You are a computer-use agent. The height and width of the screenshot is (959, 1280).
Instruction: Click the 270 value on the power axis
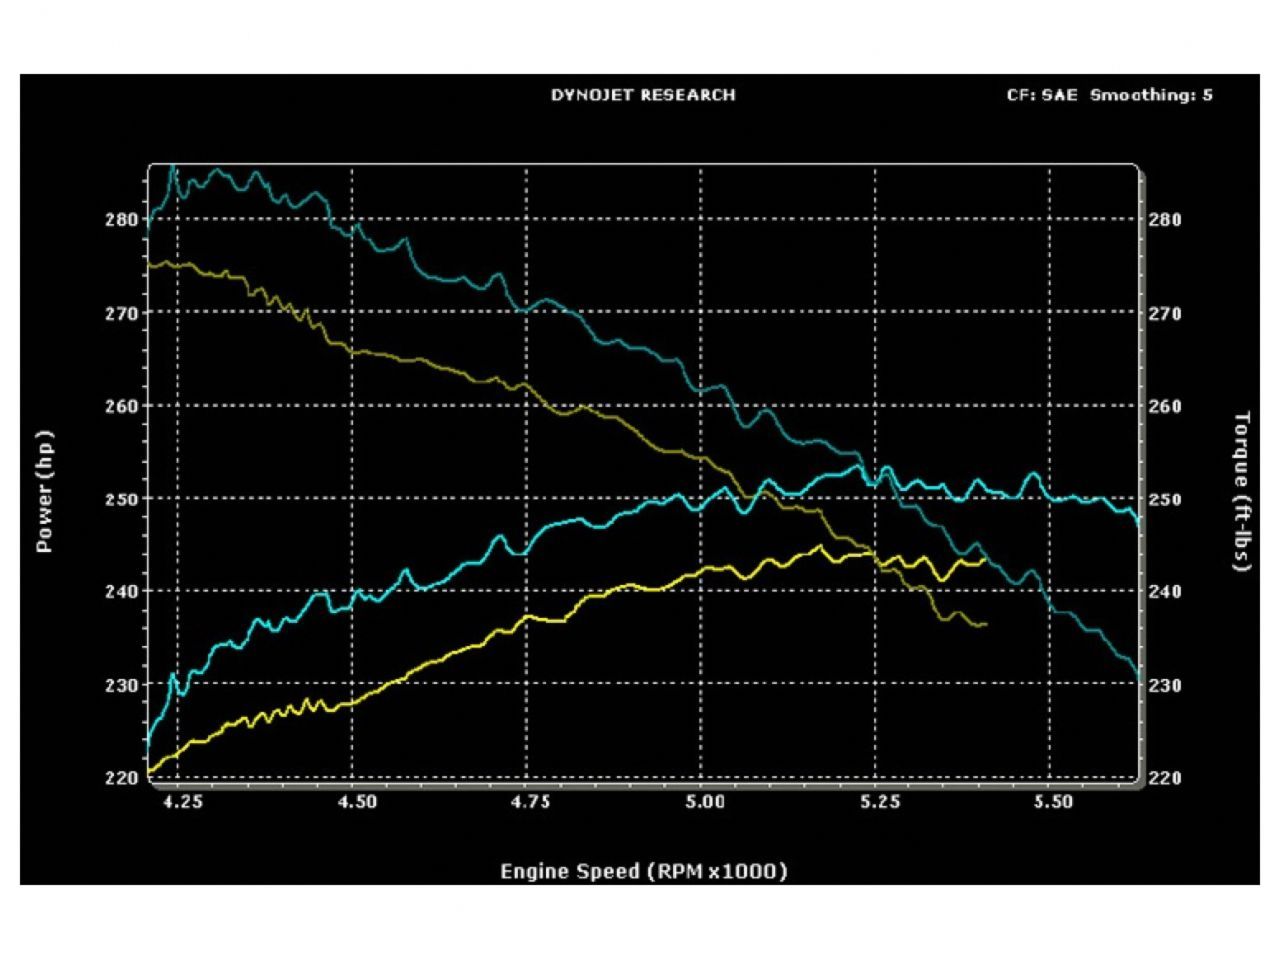[x=120, y=313]
